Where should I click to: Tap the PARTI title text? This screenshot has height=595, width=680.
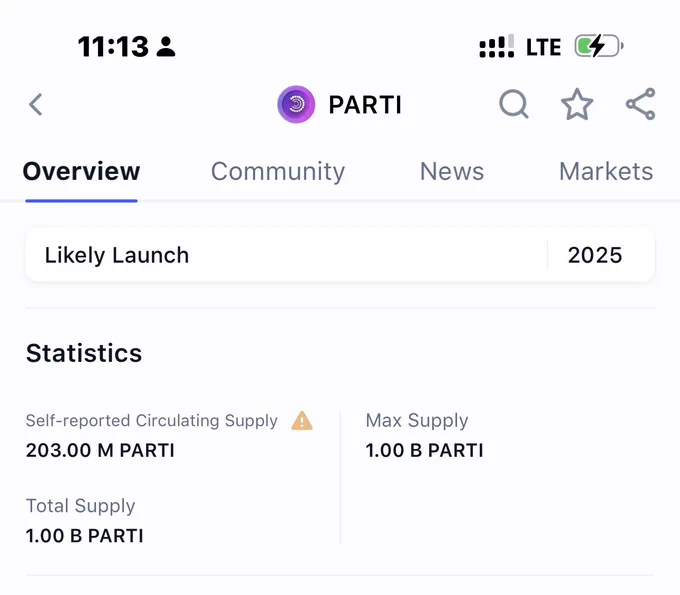point(365,105)
